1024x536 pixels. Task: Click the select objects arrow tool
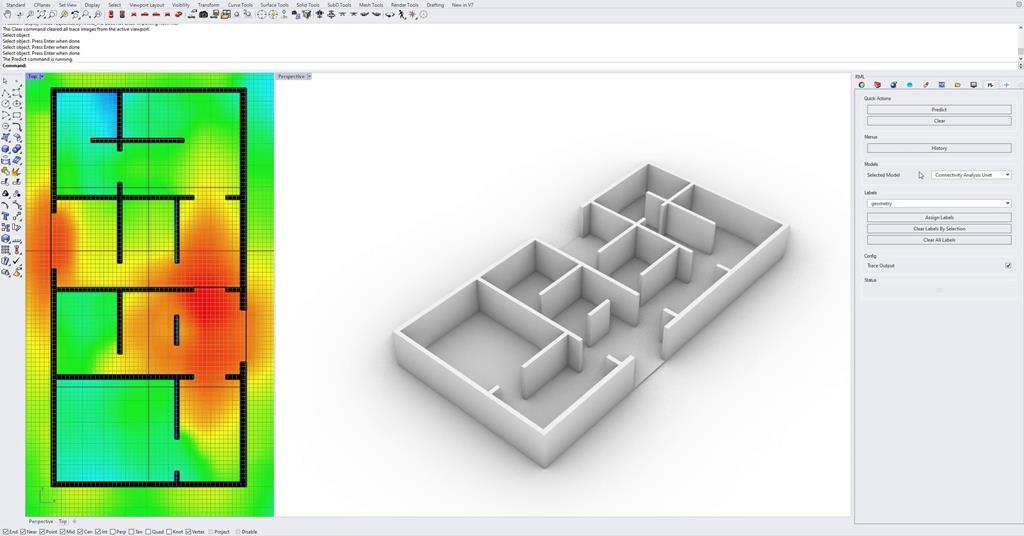pos(5,82)
